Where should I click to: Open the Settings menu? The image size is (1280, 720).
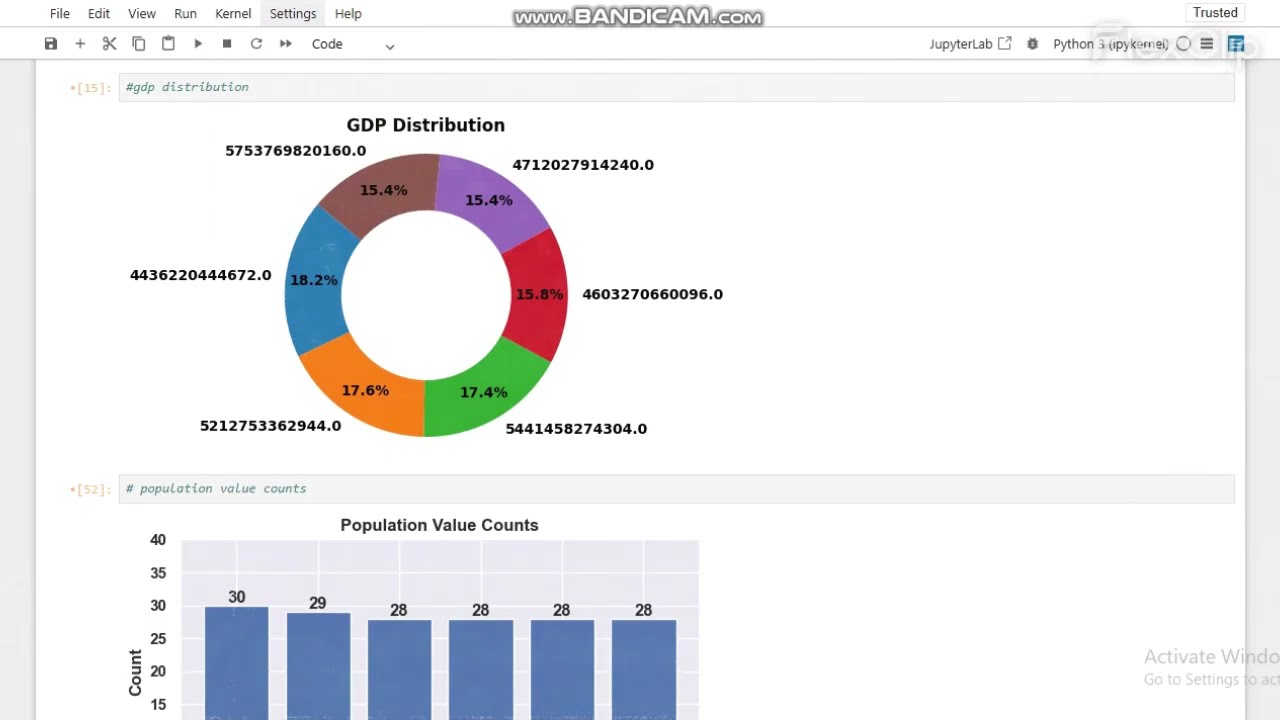(x=293, y=14)
